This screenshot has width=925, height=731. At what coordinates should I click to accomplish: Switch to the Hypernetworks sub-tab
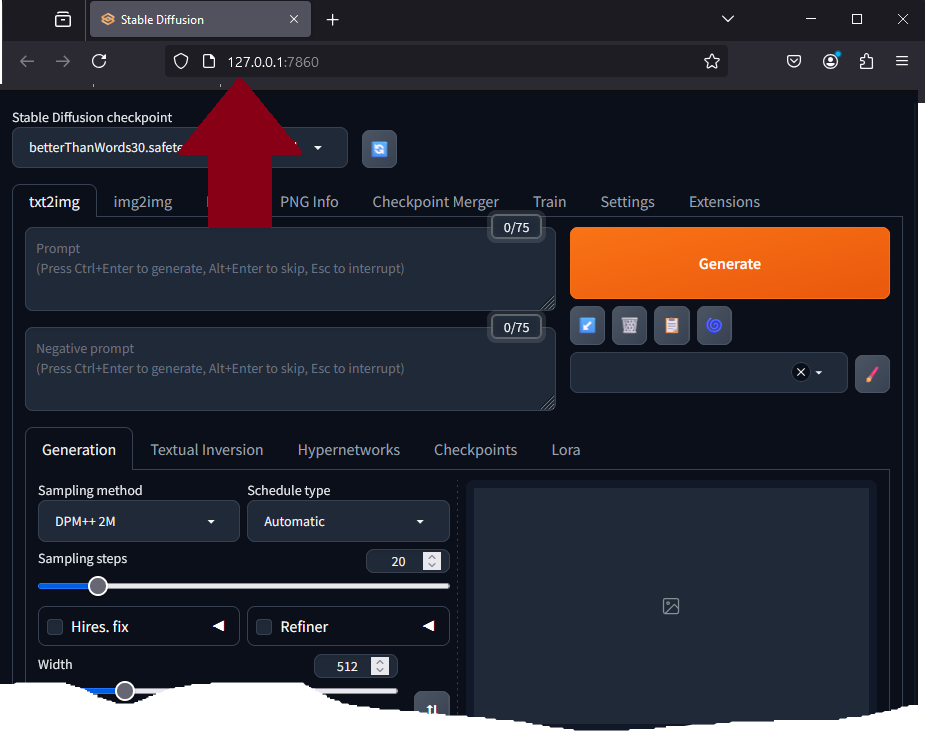click(349, 450)
